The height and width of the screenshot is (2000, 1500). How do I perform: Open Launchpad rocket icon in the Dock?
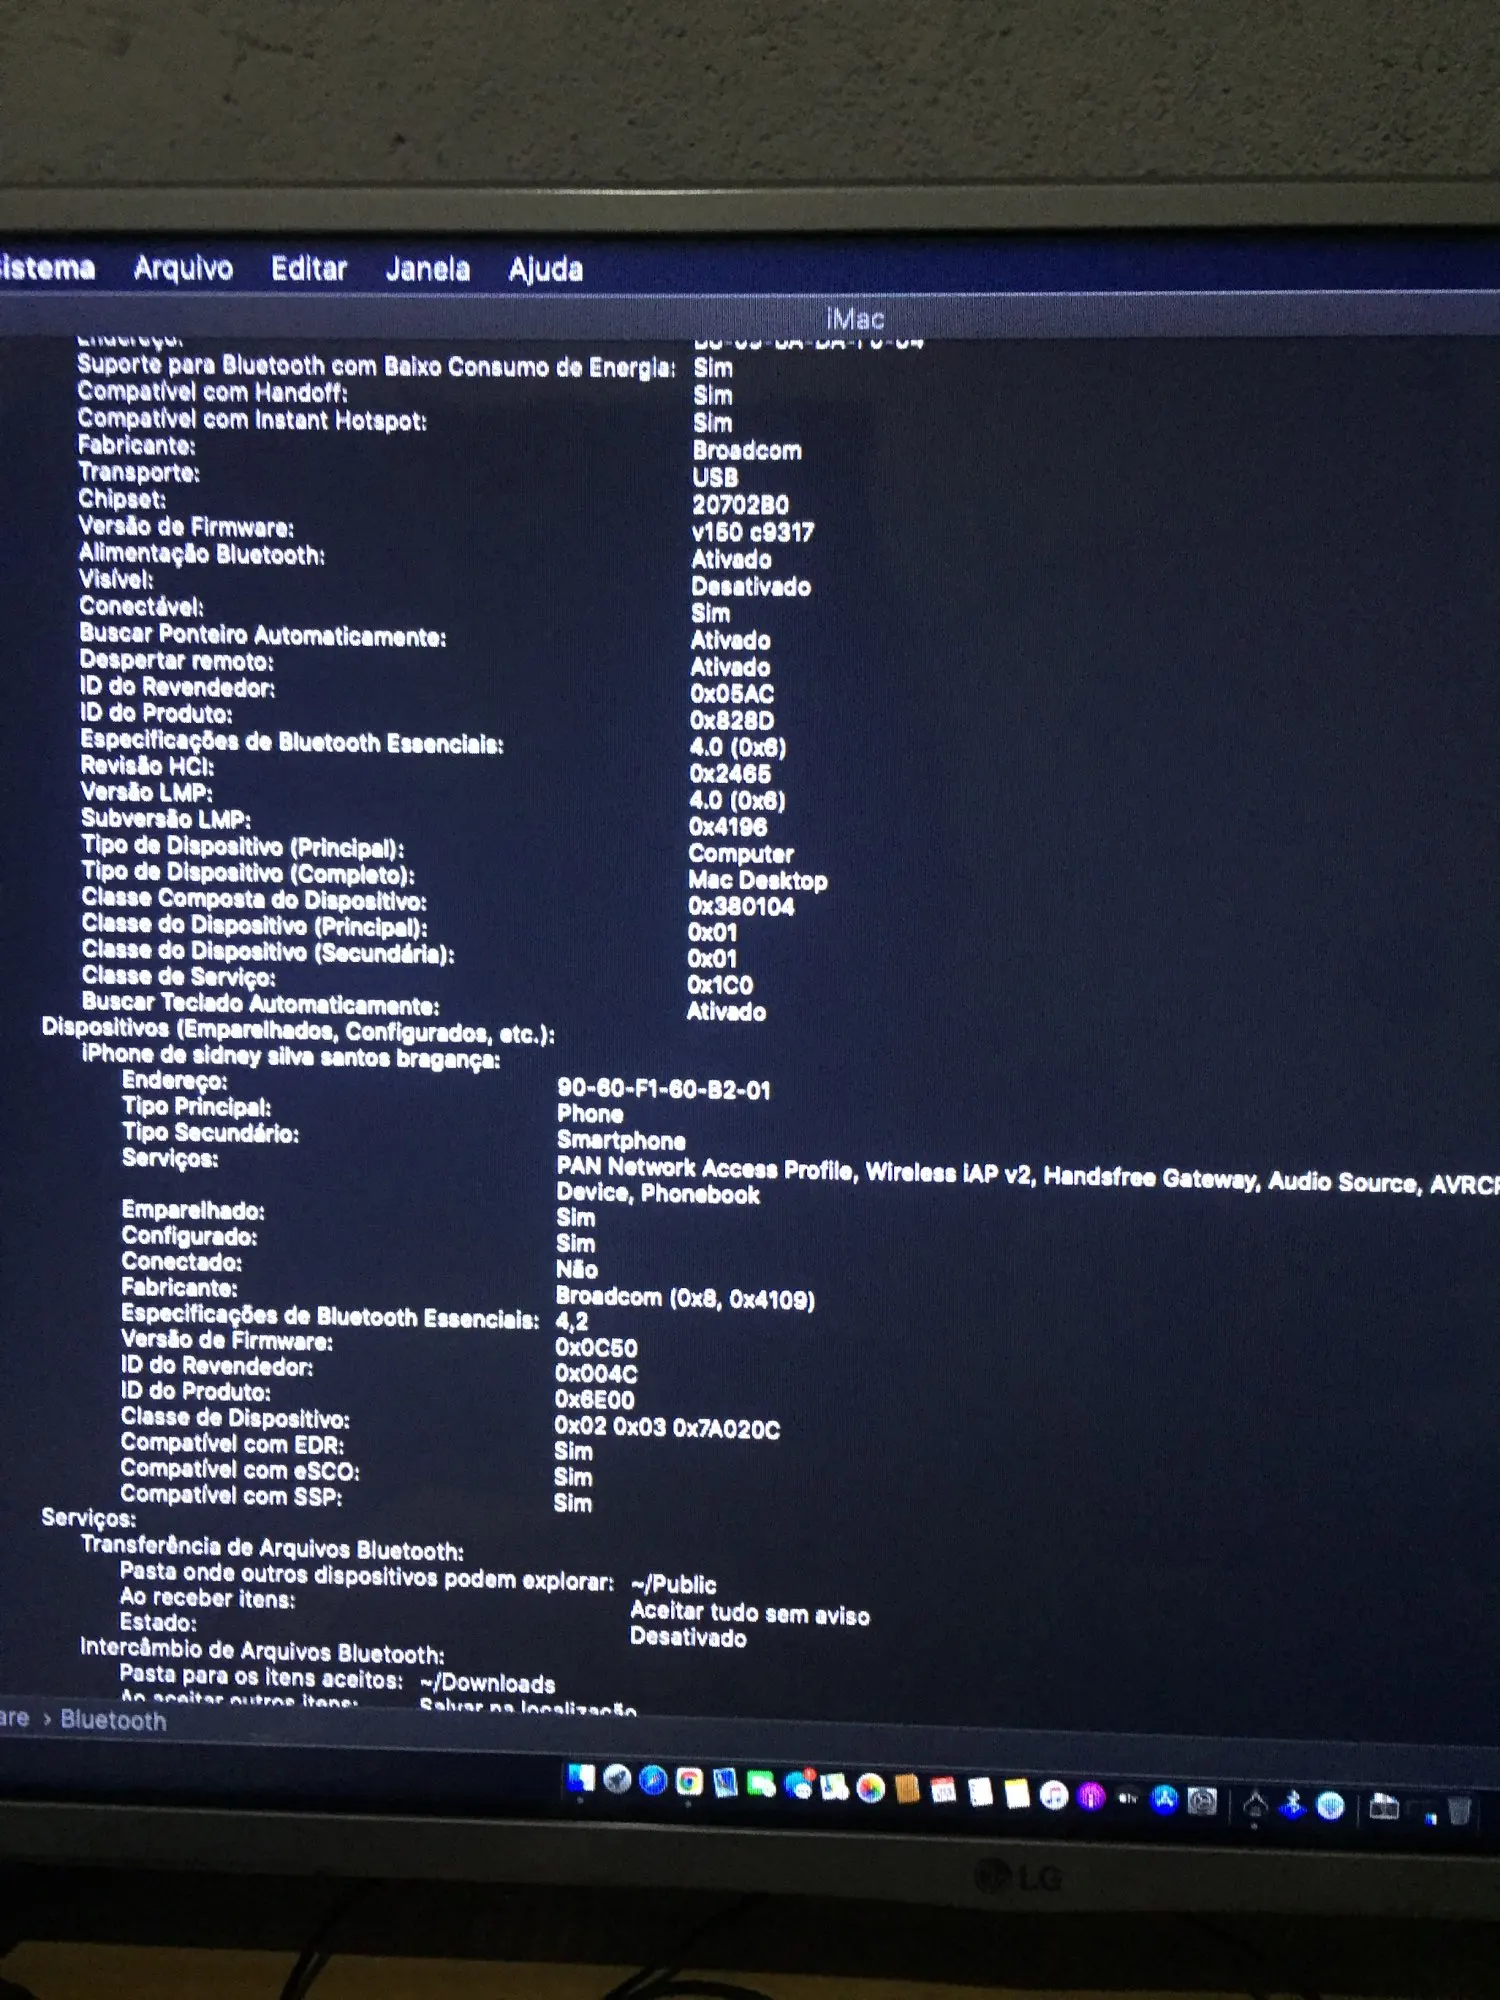[617, 1780]
